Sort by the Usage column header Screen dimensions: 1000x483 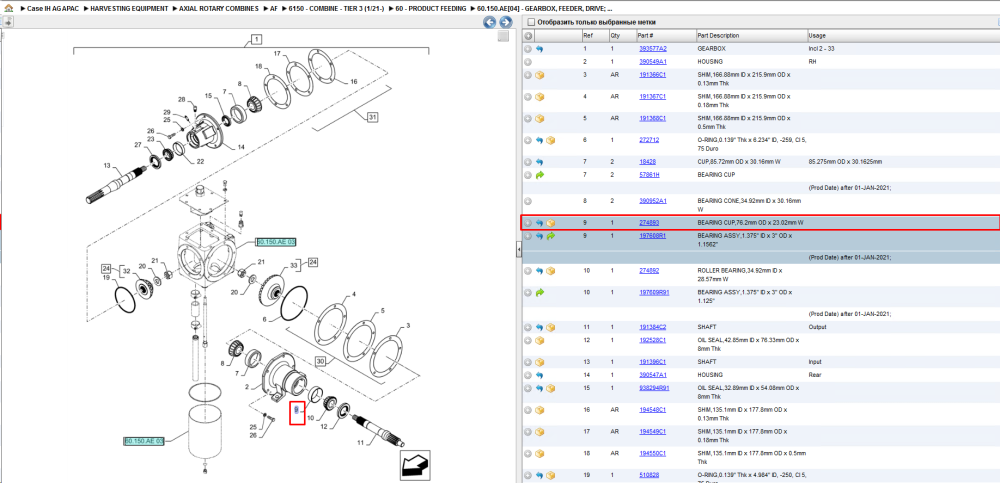[902, 36]
